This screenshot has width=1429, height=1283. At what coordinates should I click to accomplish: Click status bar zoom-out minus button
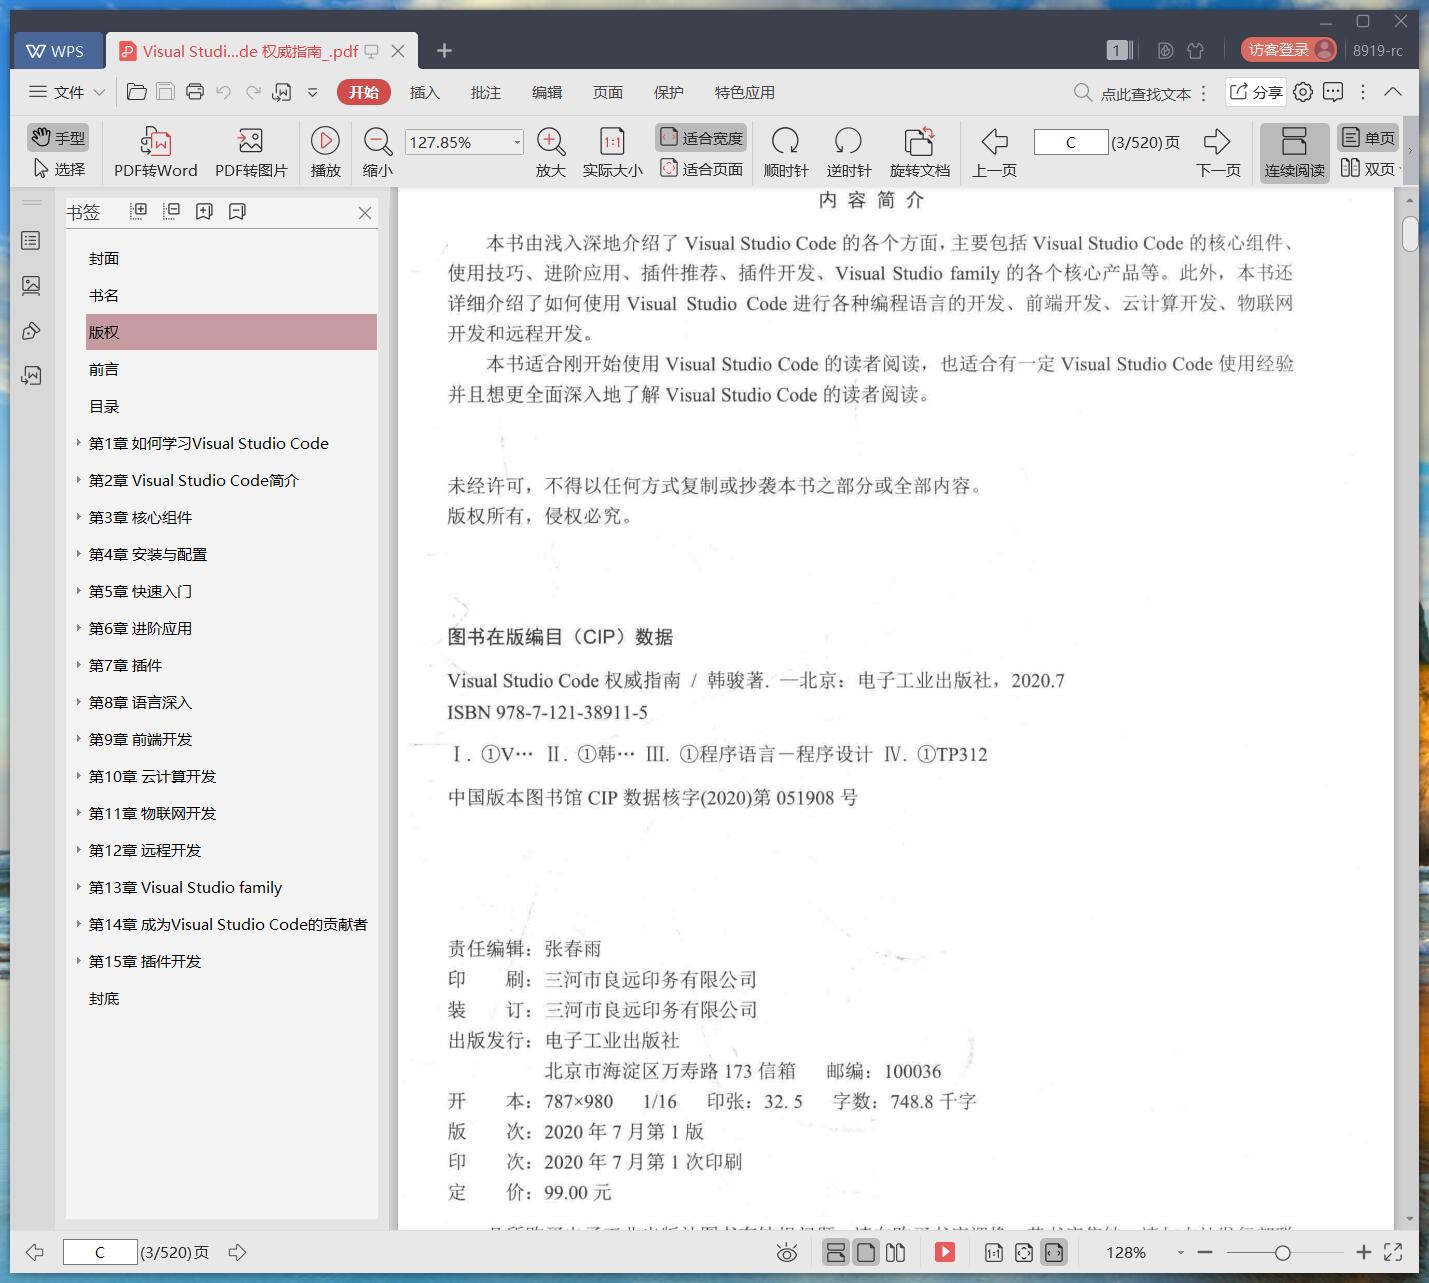(1205, 1252)
